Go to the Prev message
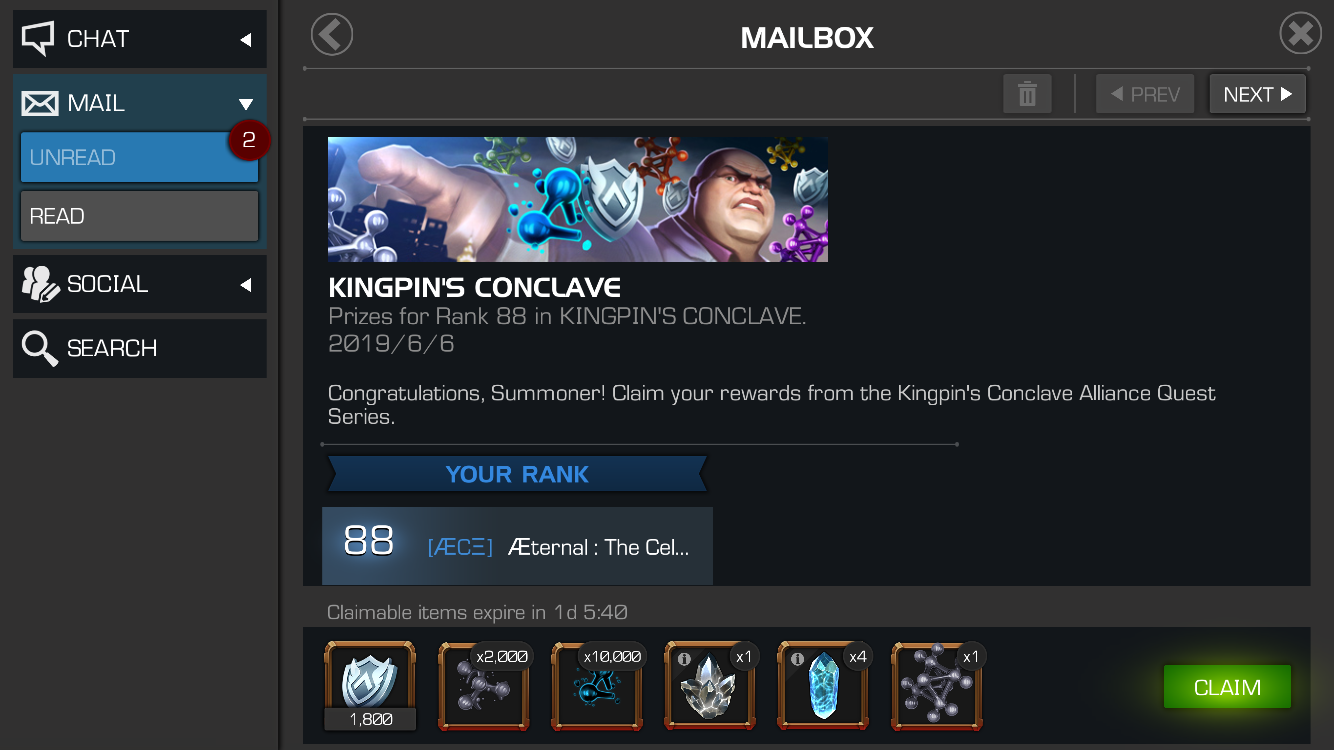The height and width of the screenshot is (750, 1334). pyautogui.click(x=1145, y=94)
